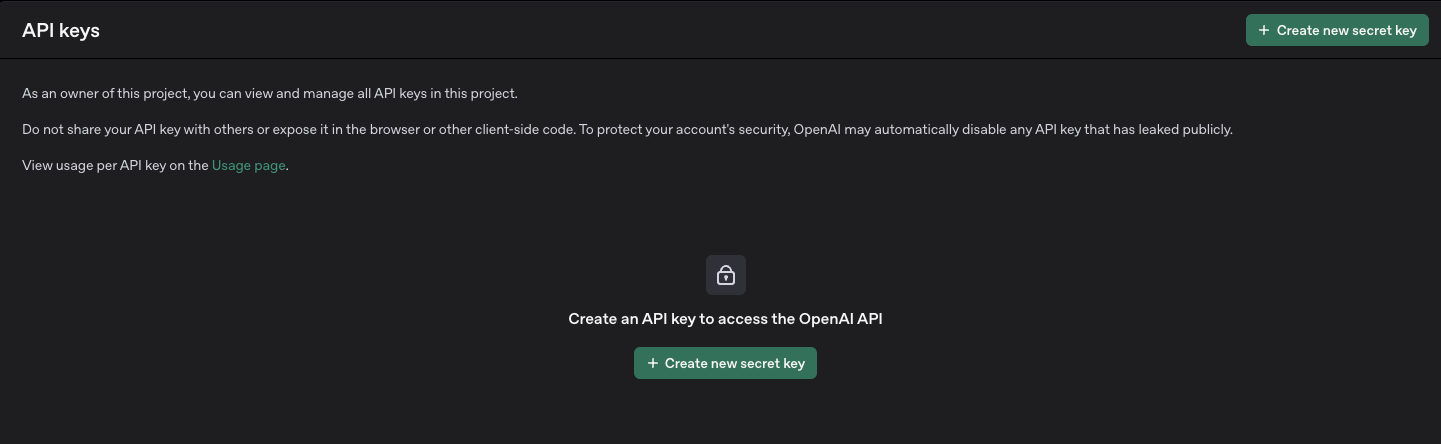Viewport: 1441px width, 444px height.
Task: Click 'you can view' in the owner sentence
Action: (x=233, y=93)
